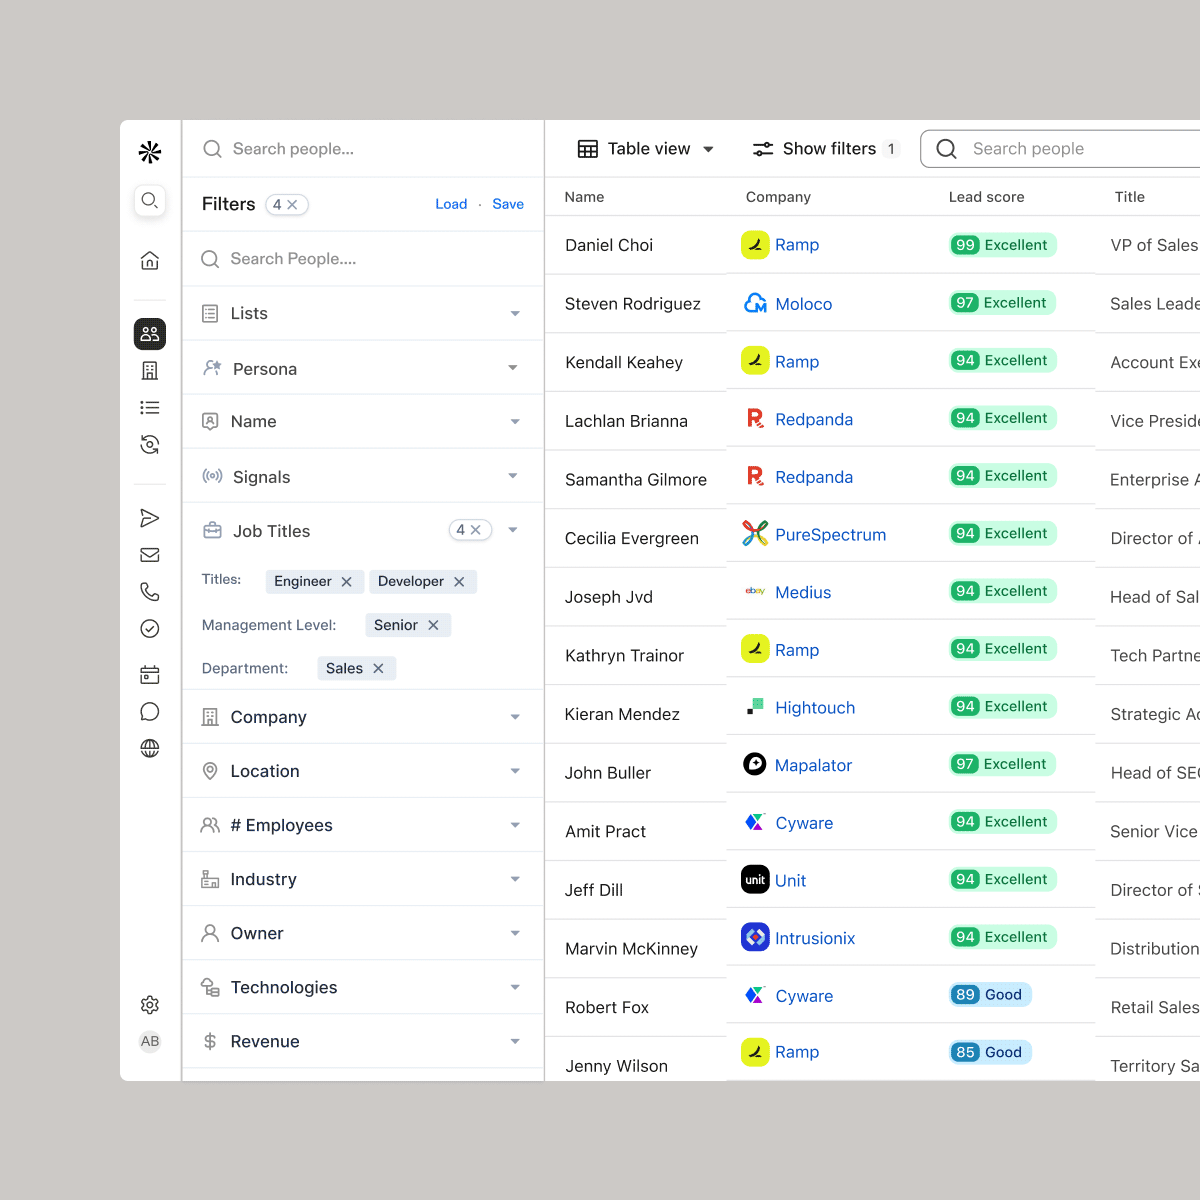1200x1200 pixels.
Task: Sort by the Lead score column header
Action: click(x=986, y=197)
